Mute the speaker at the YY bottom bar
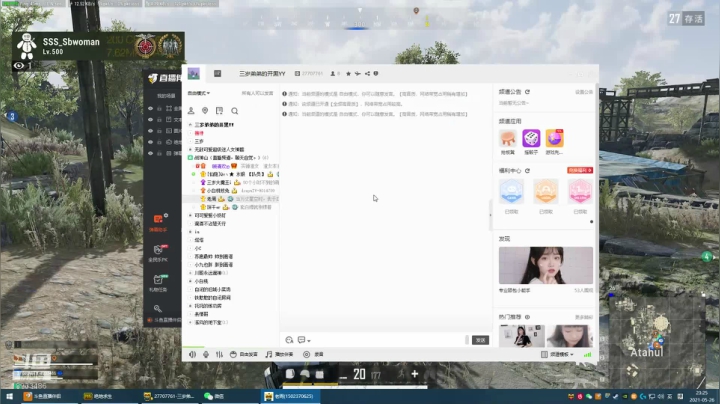 192,354
